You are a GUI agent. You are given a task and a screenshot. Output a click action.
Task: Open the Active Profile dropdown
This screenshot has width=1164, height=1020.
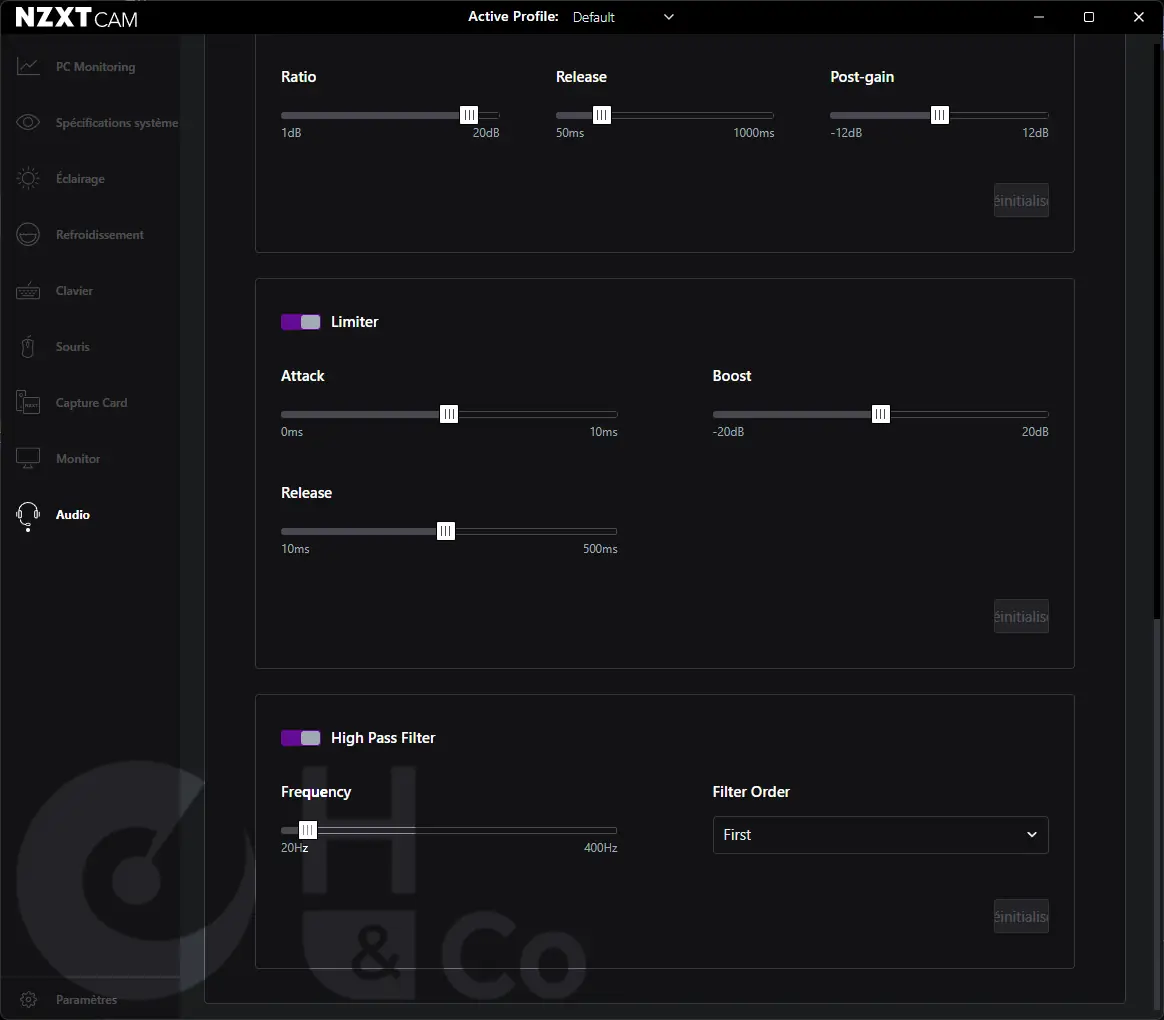(x=624, y=17)
